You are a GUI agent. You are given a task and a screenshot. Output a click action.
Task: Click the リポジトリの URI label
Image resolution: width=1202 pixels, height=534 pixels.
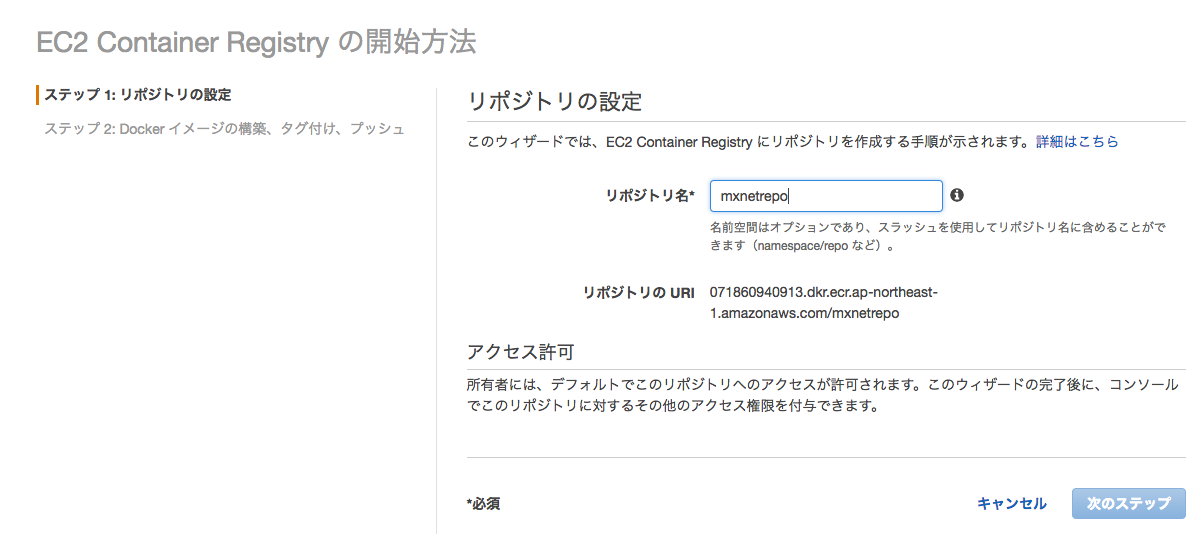coord(639,293)
